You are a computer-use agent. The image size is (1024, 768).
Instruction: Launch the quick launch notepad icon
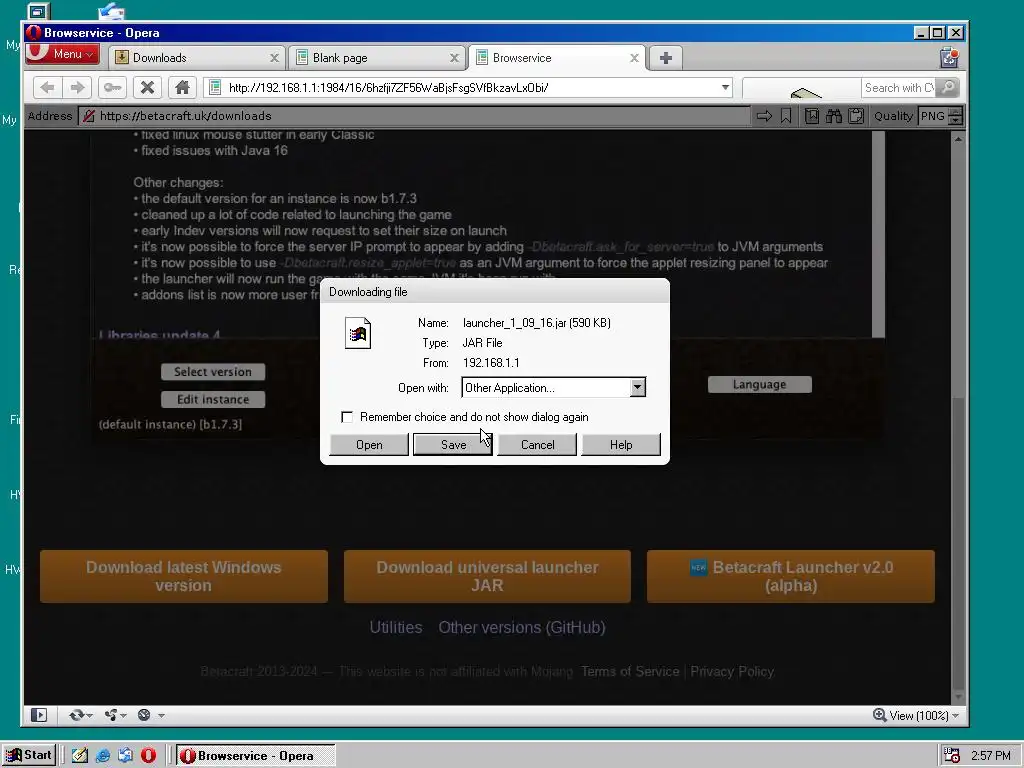80,756
